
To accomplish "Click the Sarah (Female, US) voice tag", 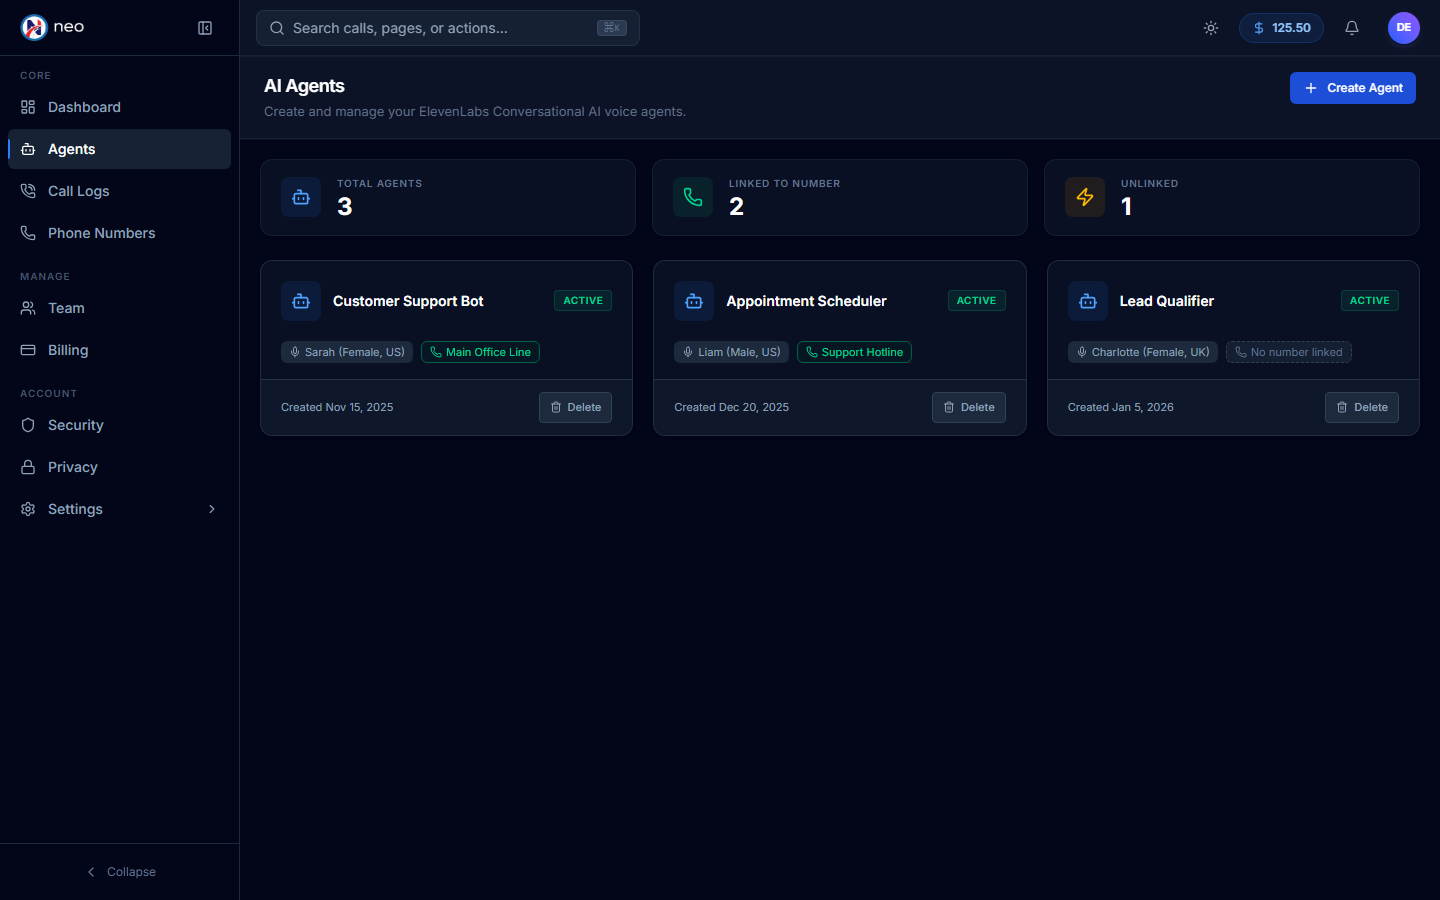I will [x=347, y=352].
